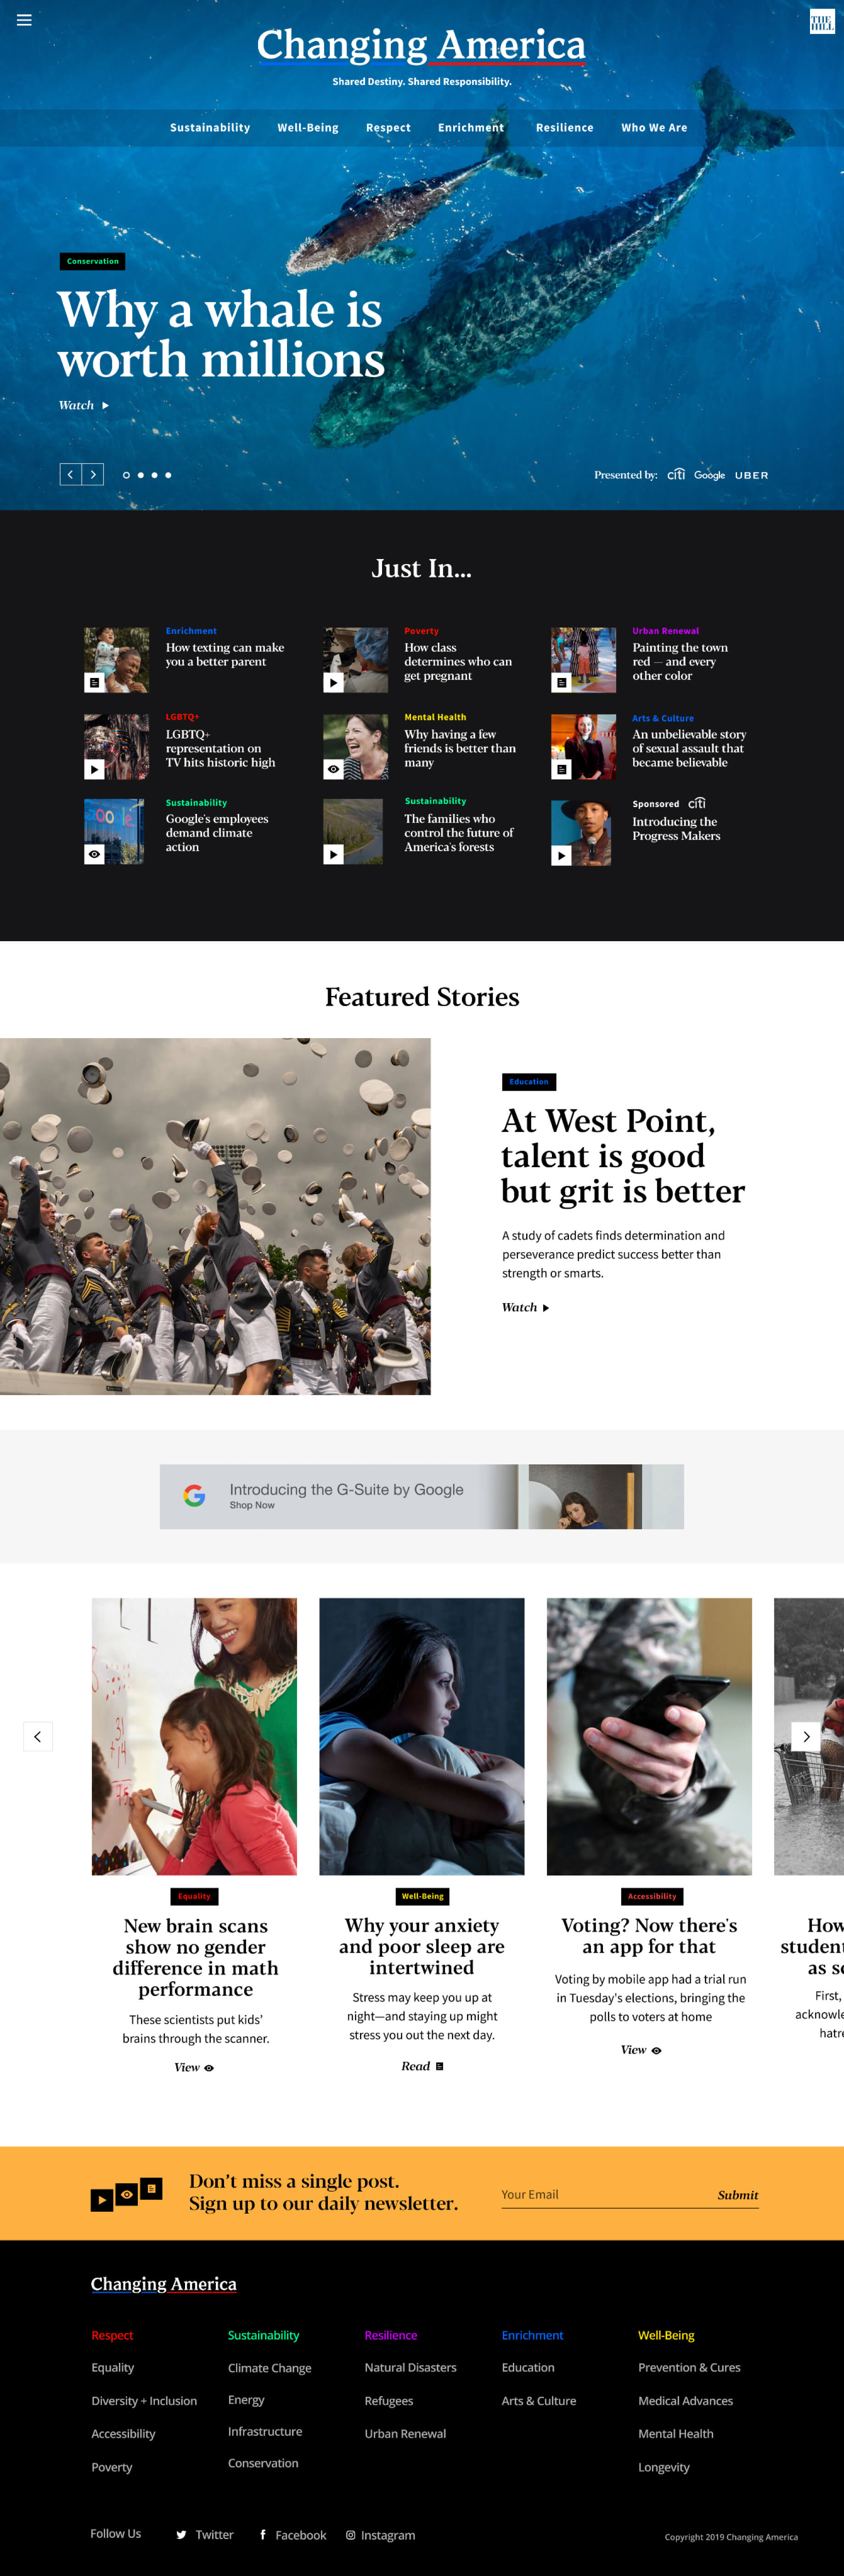The height and width of the screenshot is (2576, 844).
Task: Open Sustainability in top navigation
Action: pos(210,128)
